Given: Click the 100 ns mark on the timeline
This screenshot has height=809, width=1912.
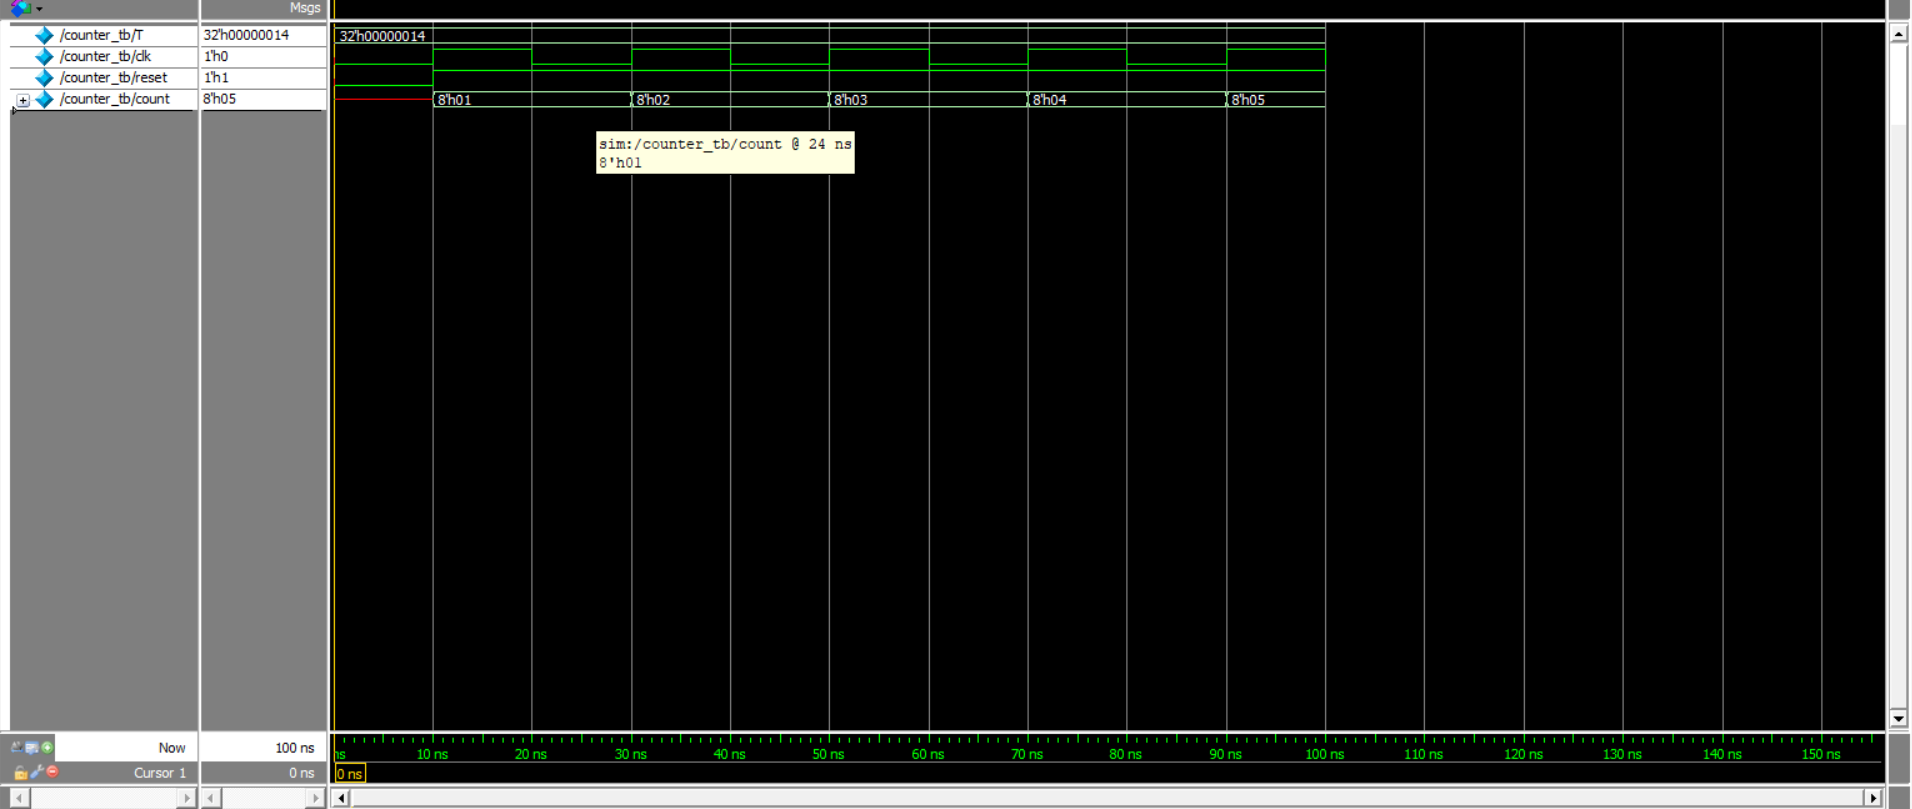Looking at the screenshot, I should point(1324,754).
